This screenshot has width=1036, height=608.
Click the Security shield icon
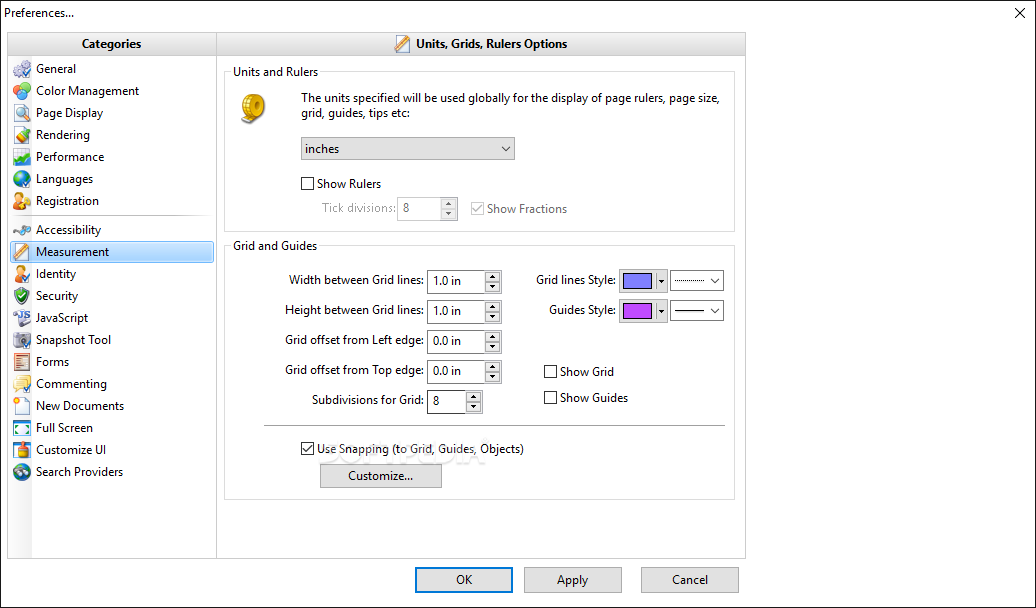[22, 296]
